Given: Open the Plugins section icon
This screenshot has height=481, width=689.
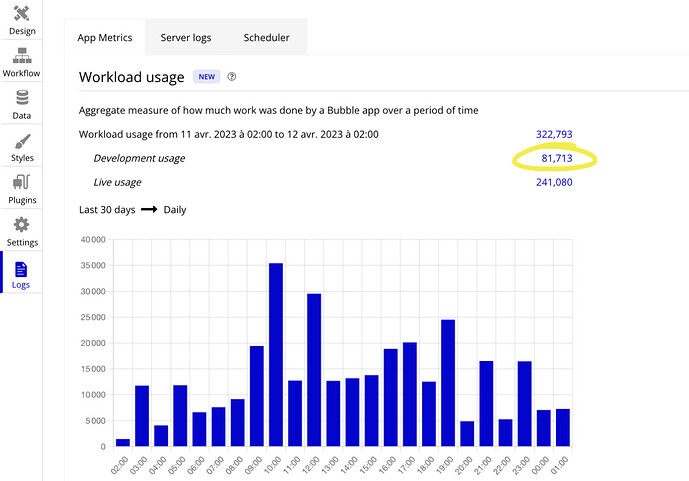Looking at the screenshot, I should 22,182.
